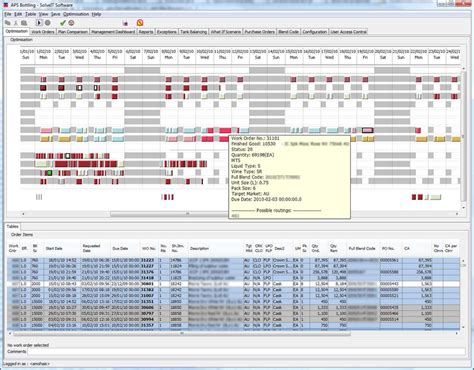Select grey row with WO No. 30606
Screen dimensions: 474x370
coord(233,308)
